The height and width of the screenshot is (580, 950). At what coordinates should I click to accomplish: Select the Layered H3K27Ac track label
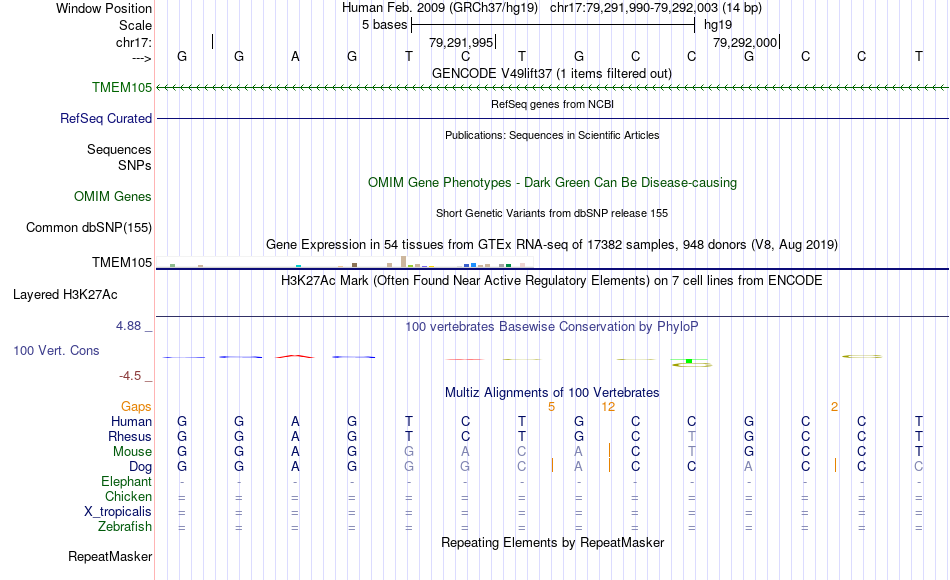pyautogui.click(x=65, y=295)
